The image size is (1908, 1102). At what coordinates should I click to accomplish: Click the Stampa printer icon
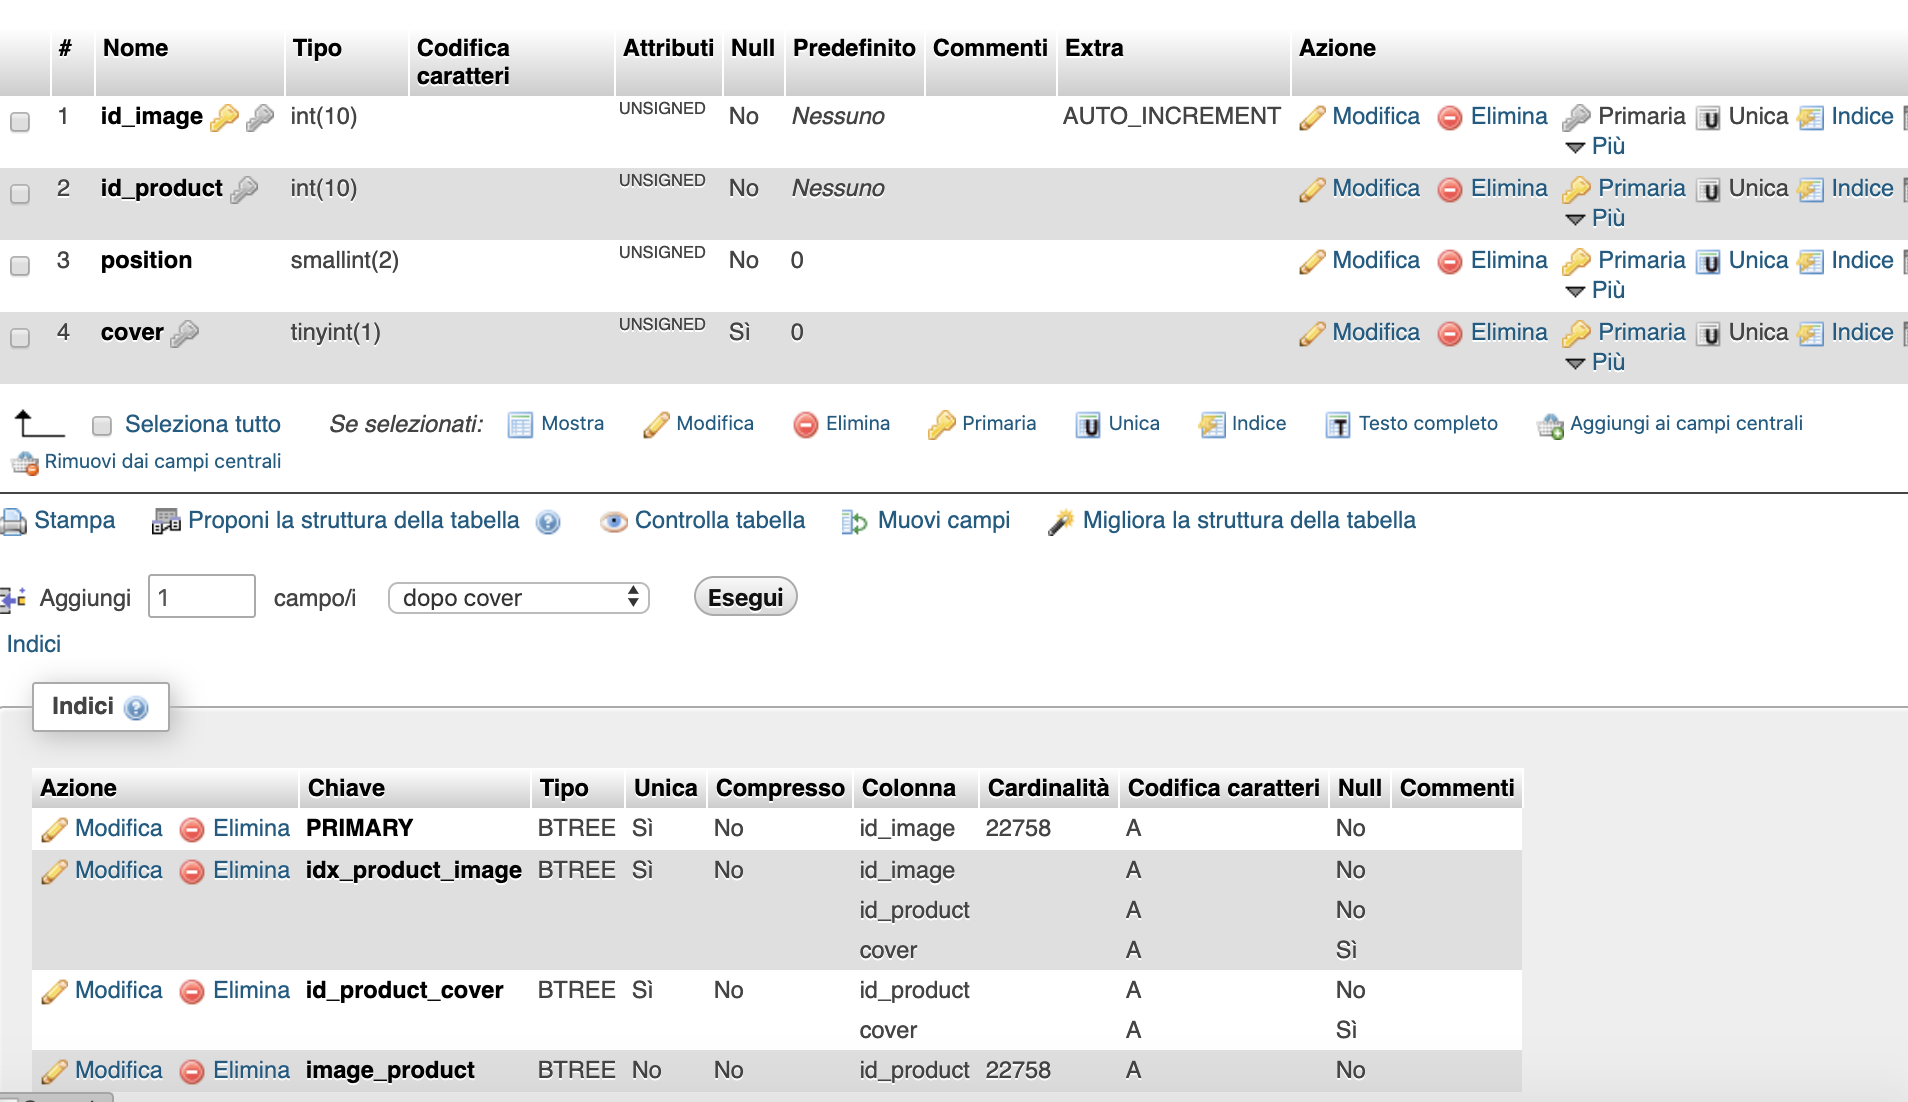coord(13,521)
